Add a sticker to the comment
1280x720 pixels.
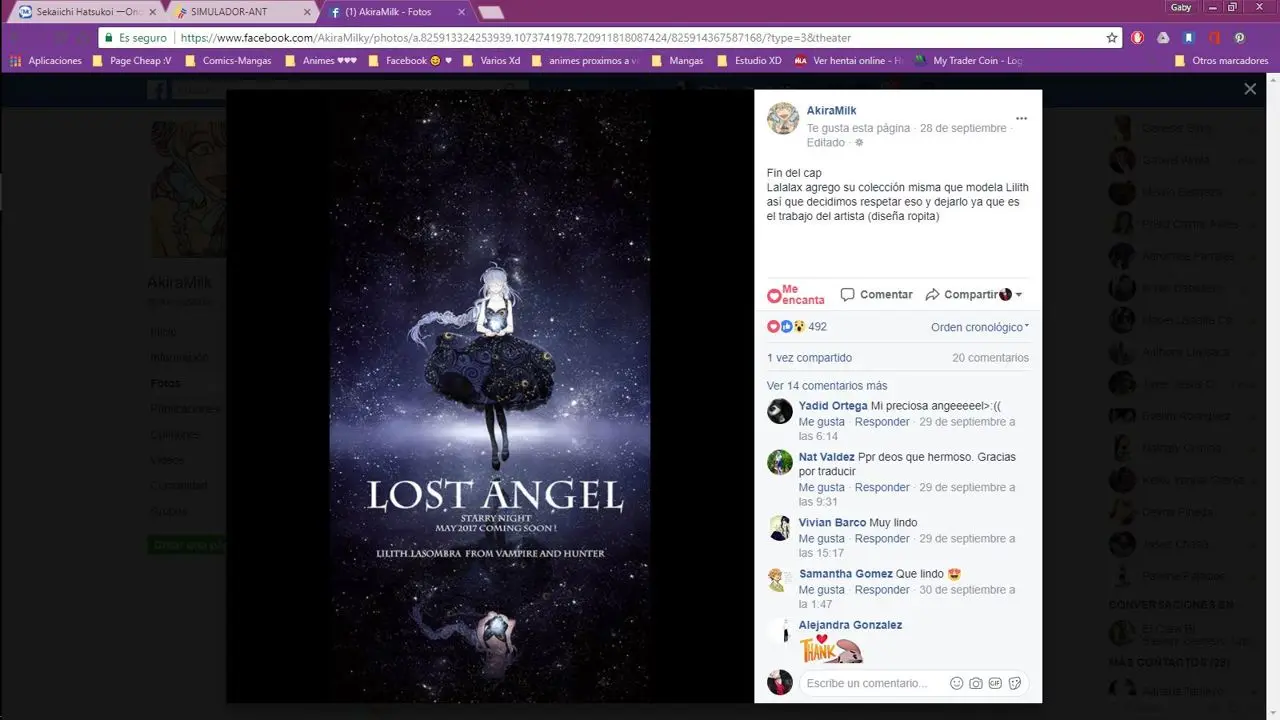click(1015, 683)
